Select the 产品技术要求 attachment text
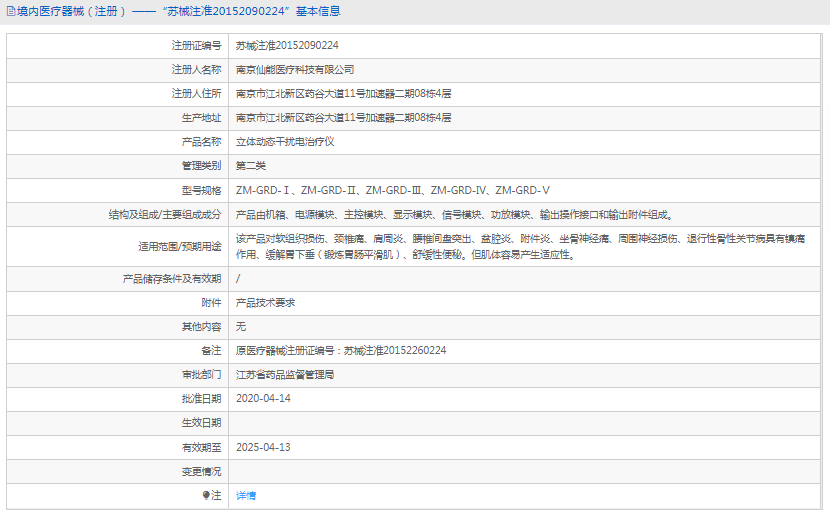This screenshot has height=518, width=830. coord(265,303)
